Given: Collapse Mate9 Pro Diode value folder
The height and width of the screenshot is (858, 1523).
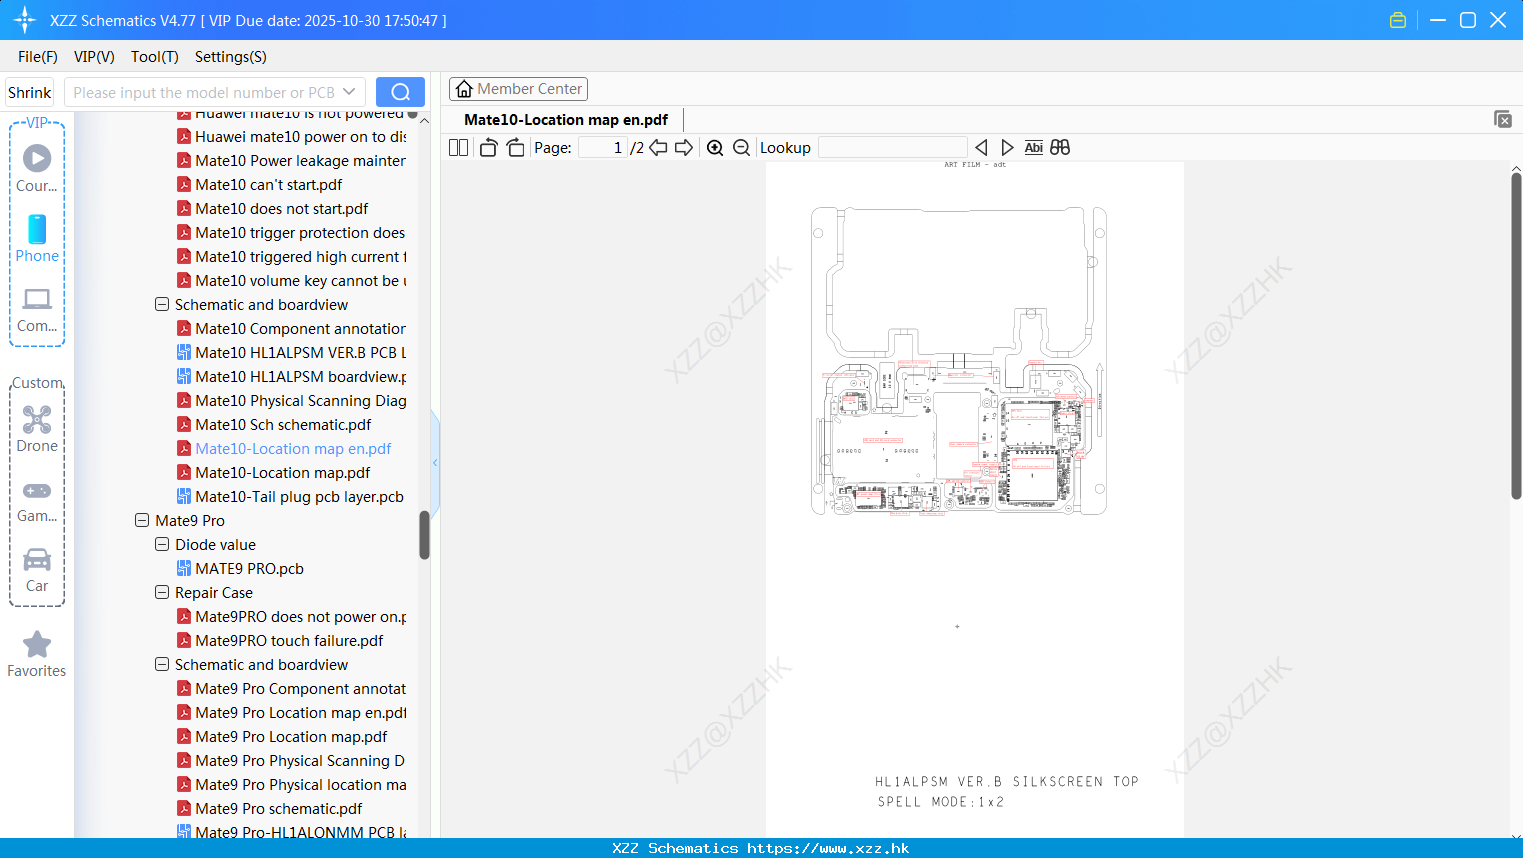Looking at the screenshot, I should point(162,544).
